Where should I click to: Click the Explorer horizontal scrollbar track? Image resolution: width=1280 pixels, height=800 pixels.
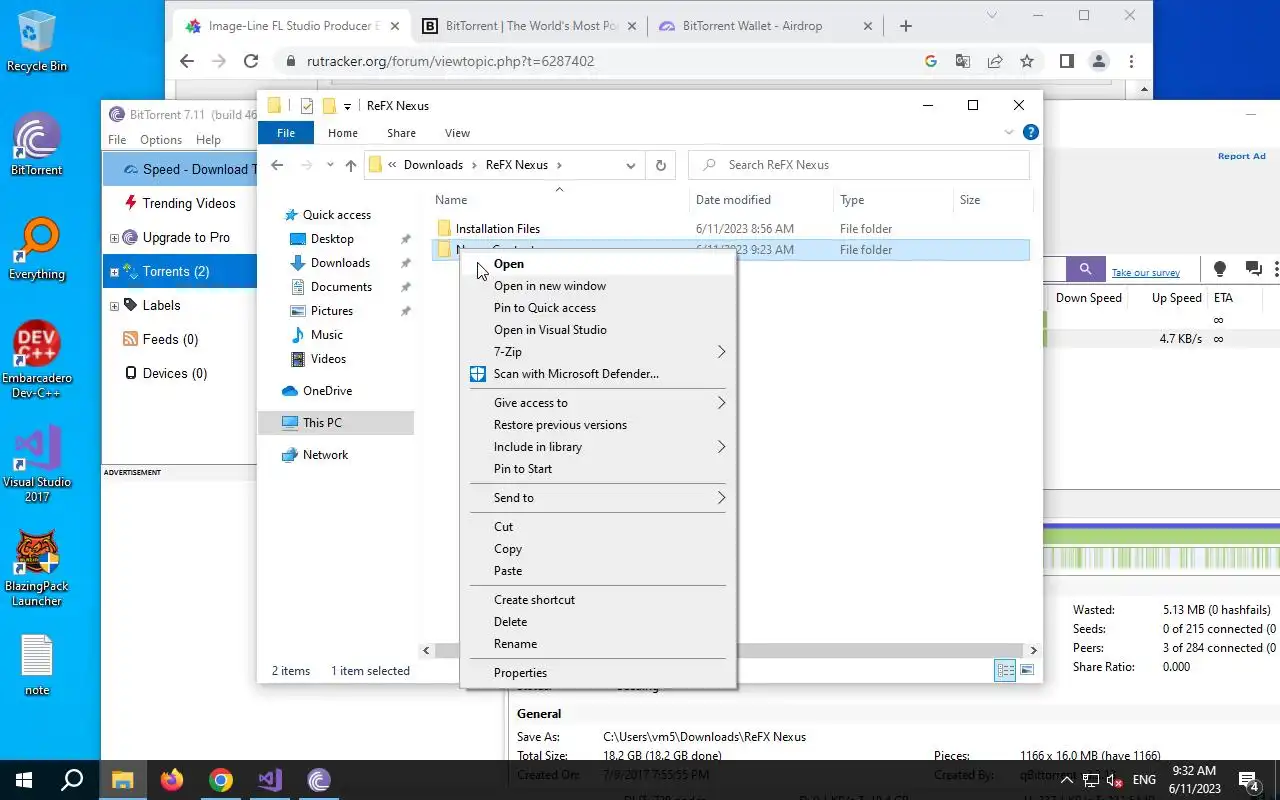tap(730, 650)
